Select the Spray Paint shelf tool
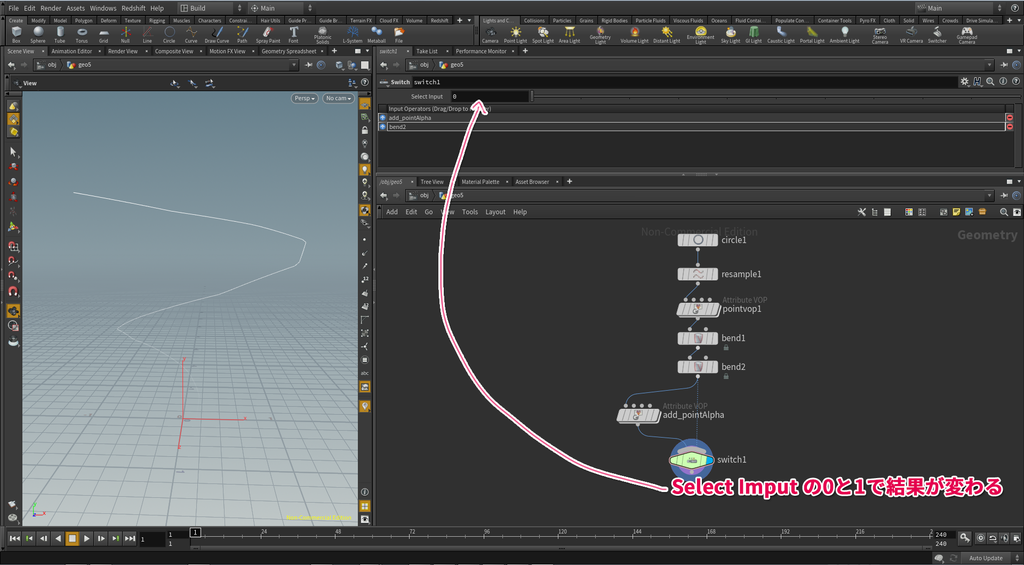This screenshot has width=1024, height=565. click(268, 35)
